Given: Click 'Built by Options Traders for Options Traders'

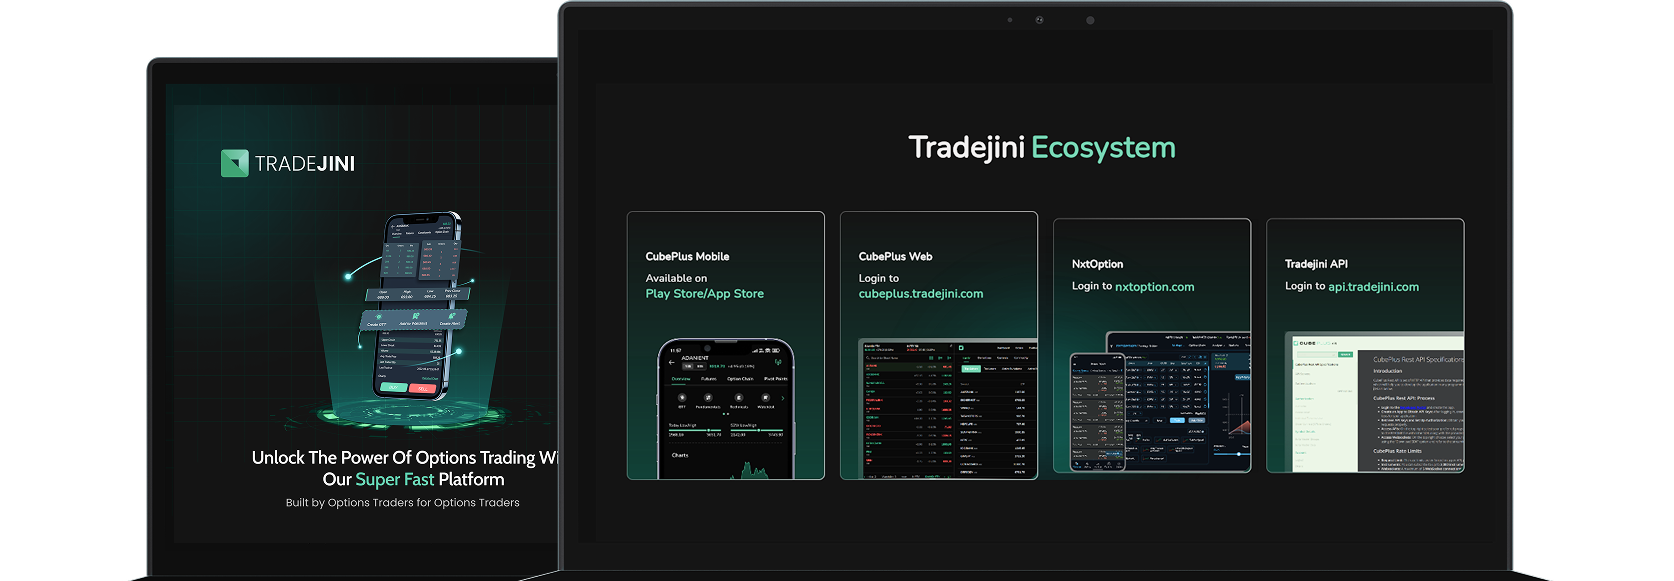Looking at the screenshot, I should [402, 503].
